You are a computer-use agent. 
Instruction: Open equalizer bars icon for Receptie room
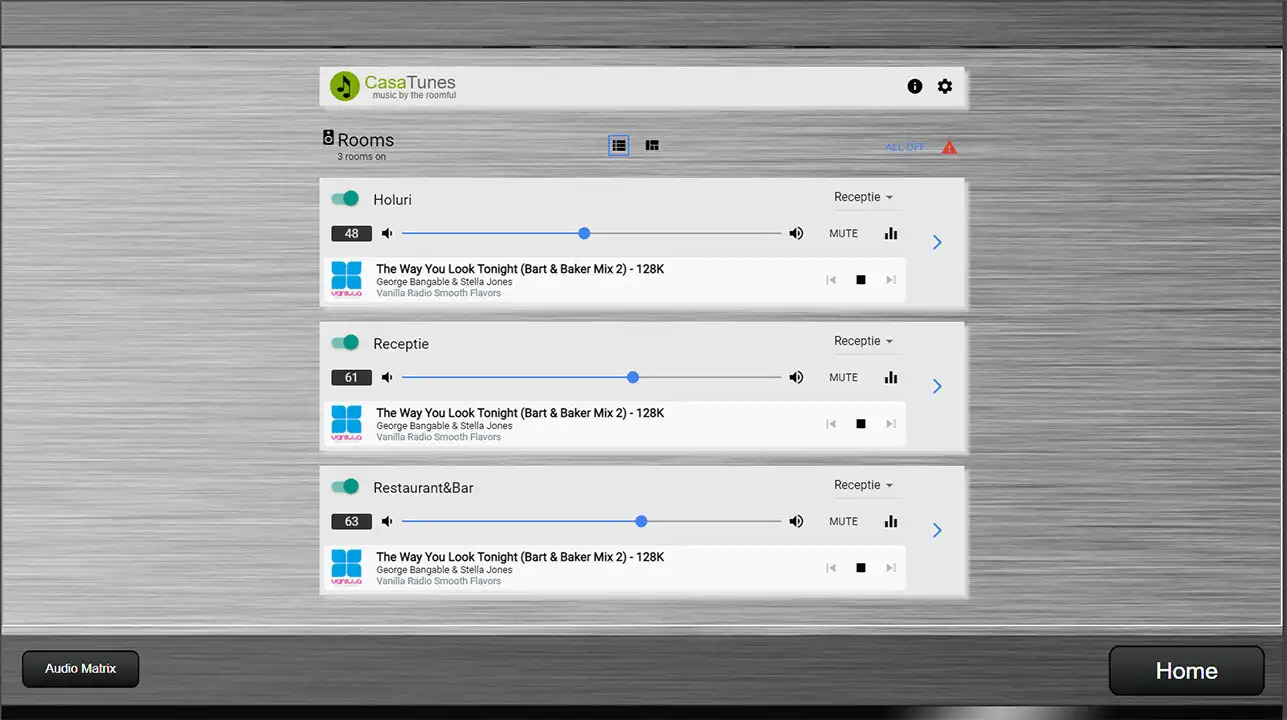[891, 377]
